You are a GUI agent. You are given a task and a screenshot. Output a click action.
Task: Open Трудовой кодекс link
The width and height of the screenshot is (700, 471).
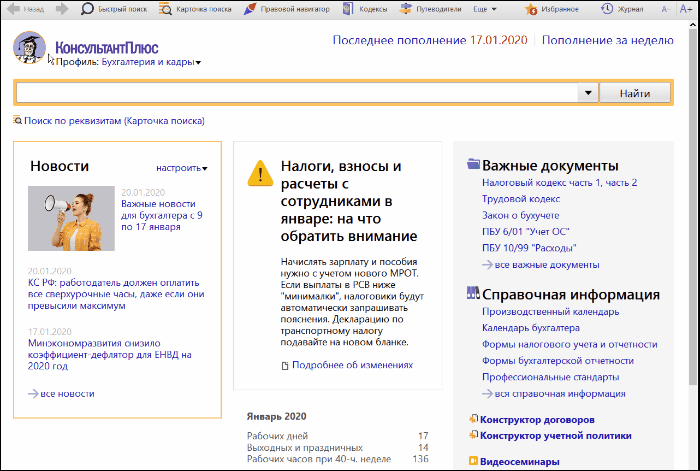(521, 199)
